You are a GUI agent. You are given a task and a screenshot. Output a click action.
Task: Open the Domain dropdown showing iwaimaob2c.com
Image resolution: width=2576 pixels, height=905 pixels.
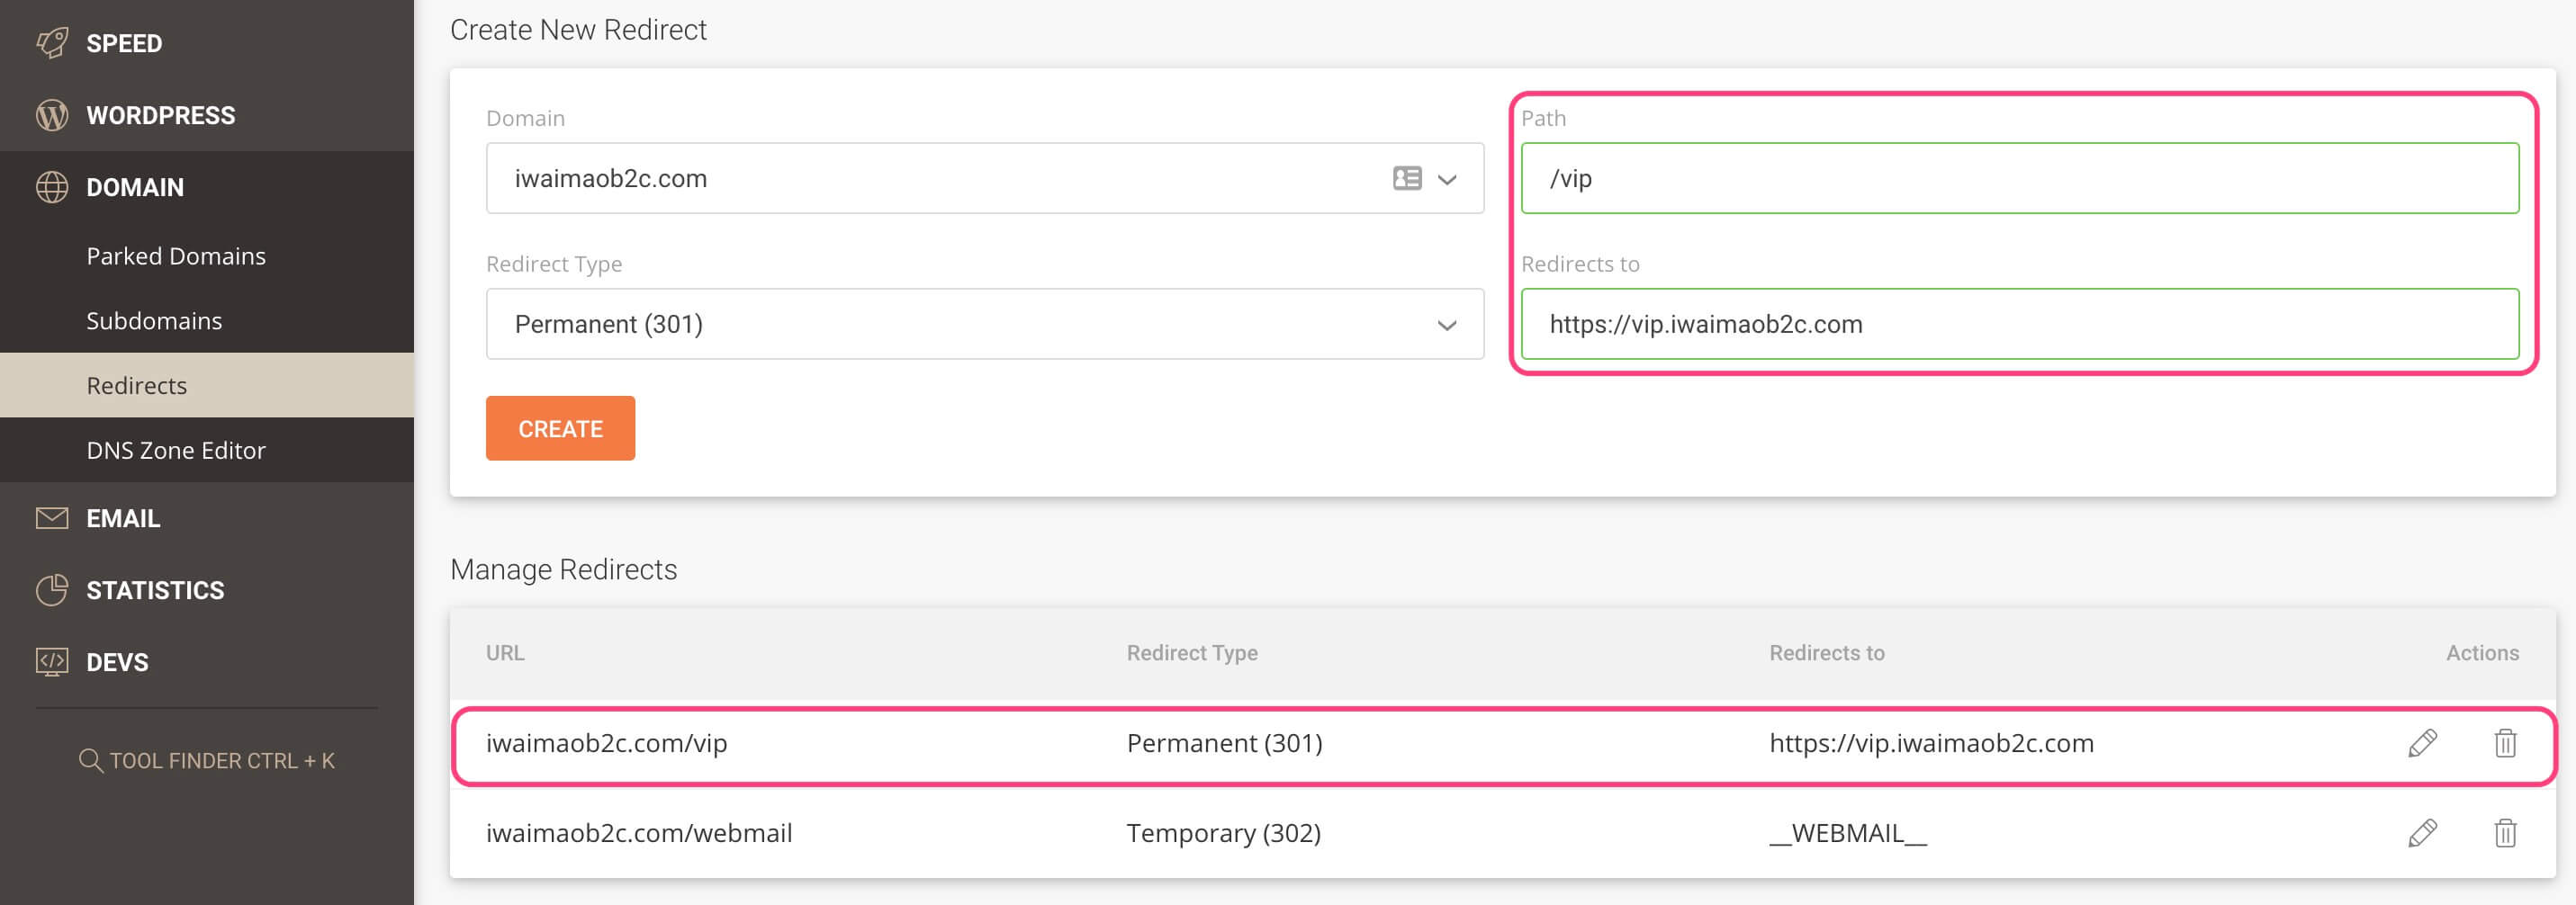pyautogui.click(x=1446, y=179)
